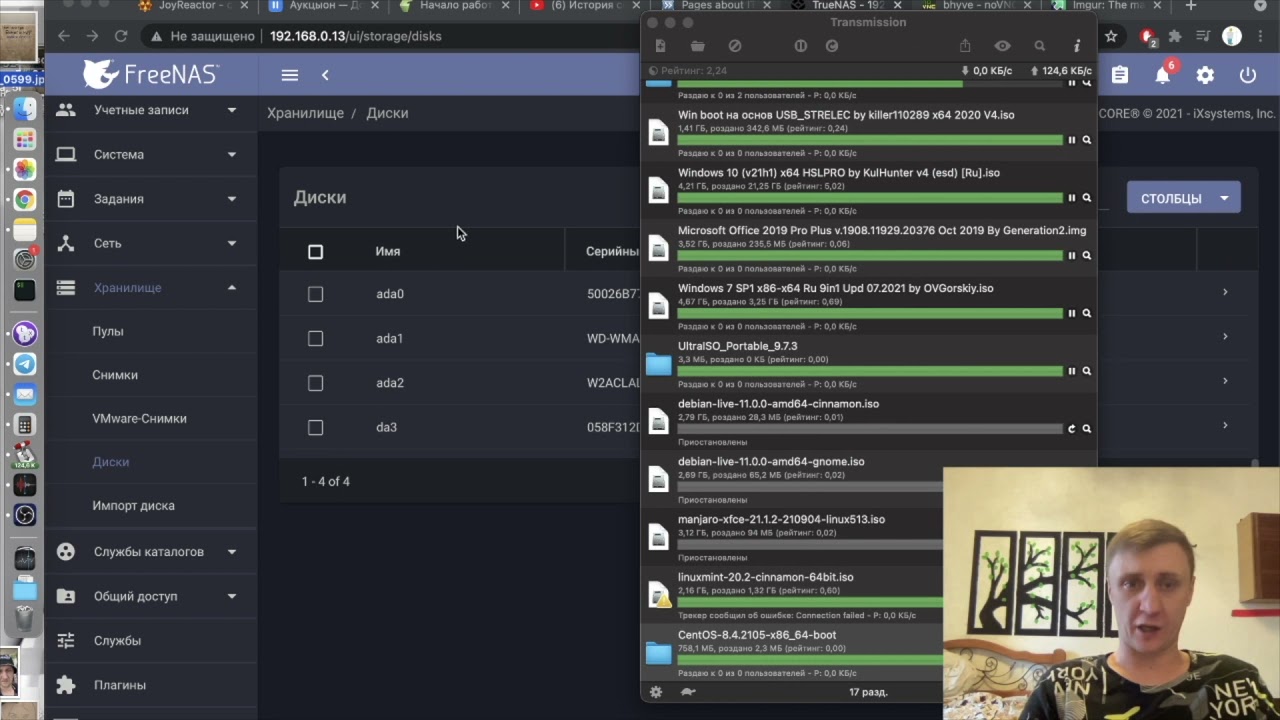
Task: Bookmark the page with the star icon
Action: pyautogui.click(x=1111, y=36)
